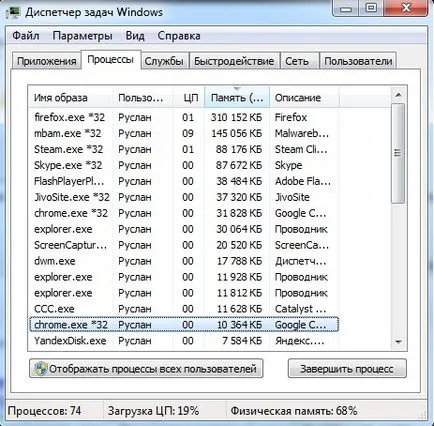Image resolution: width=434 pixels, height=426 pixels.
Task: Close the Диспетчер задач window
Action: click(406, 8)
